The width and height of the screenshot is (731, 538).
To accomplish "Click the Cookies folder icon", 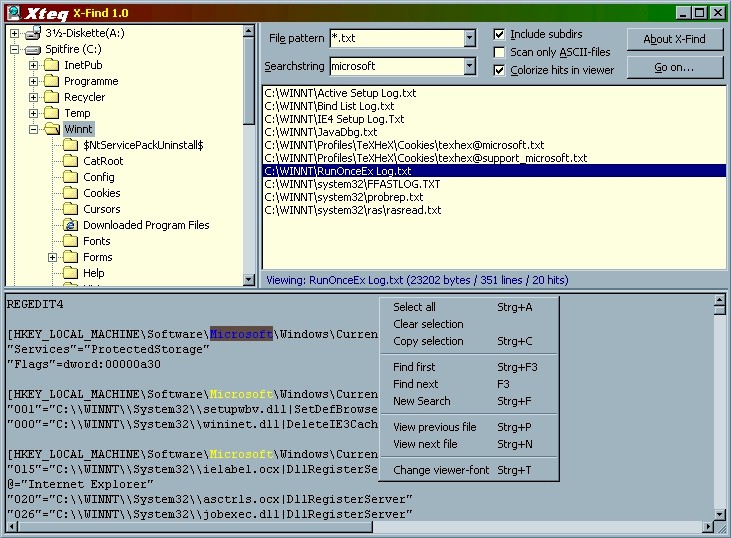I will click(x=70, y=193).
